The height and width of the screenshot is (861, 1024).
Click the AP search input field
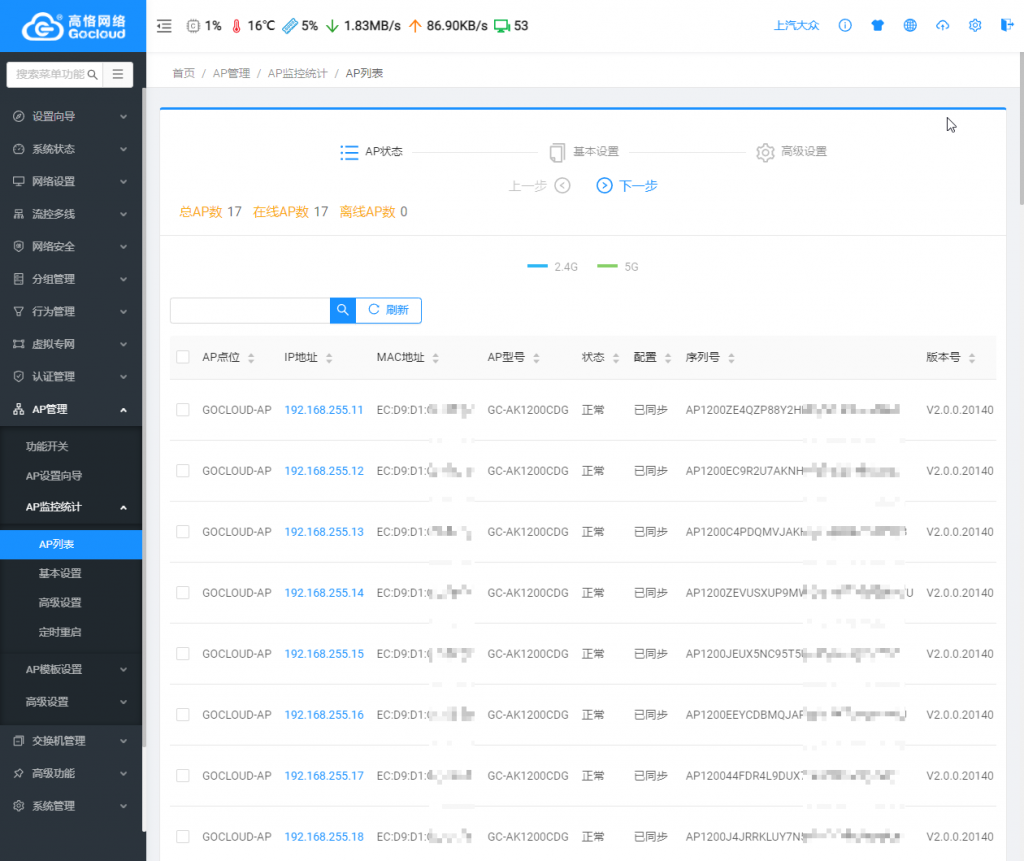point(250,310)
